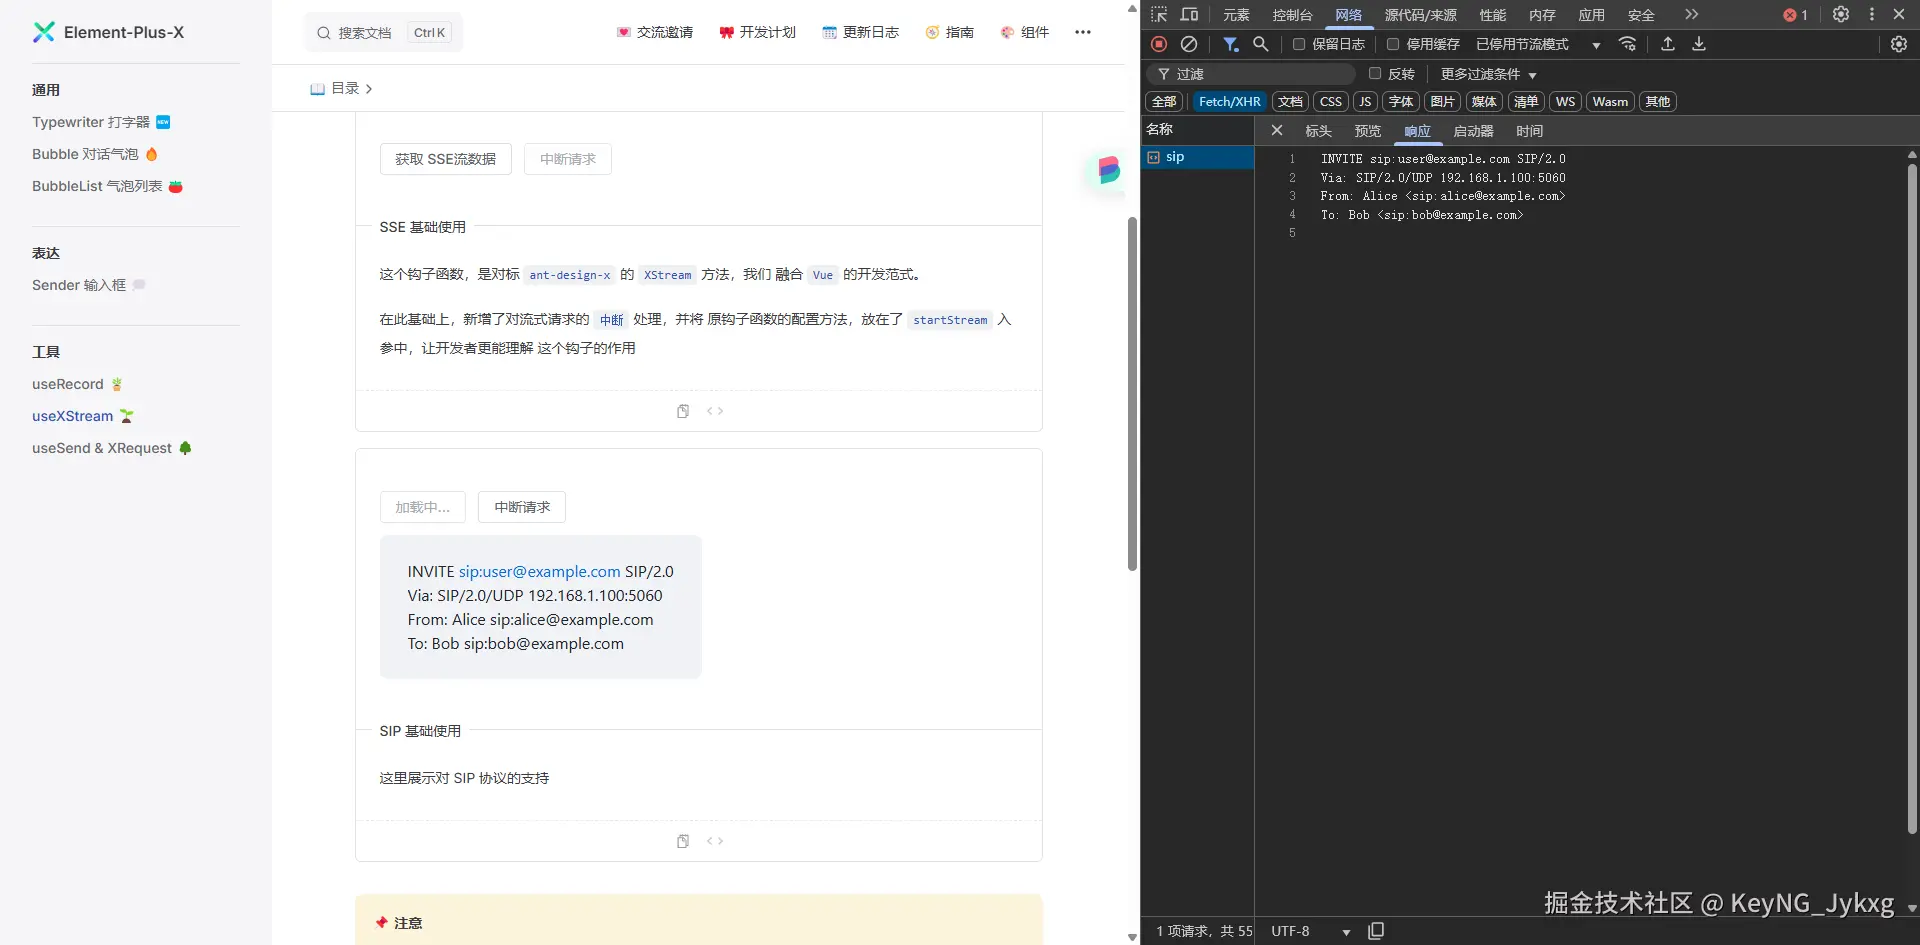Open the three-dot more menu in site header
The image size is (1920, 945).
(1083, 32)
